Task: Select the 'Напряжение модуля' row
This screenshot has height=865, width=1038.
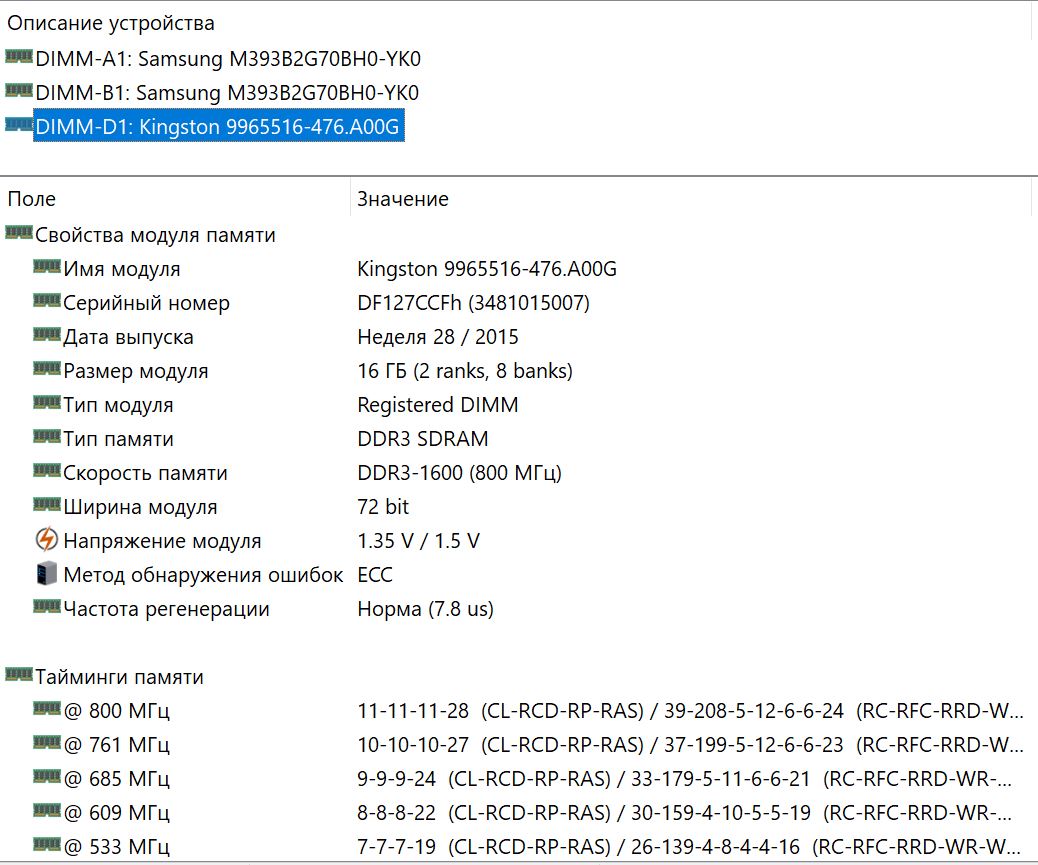Action: pyautogui.click(x=162, y=541)
